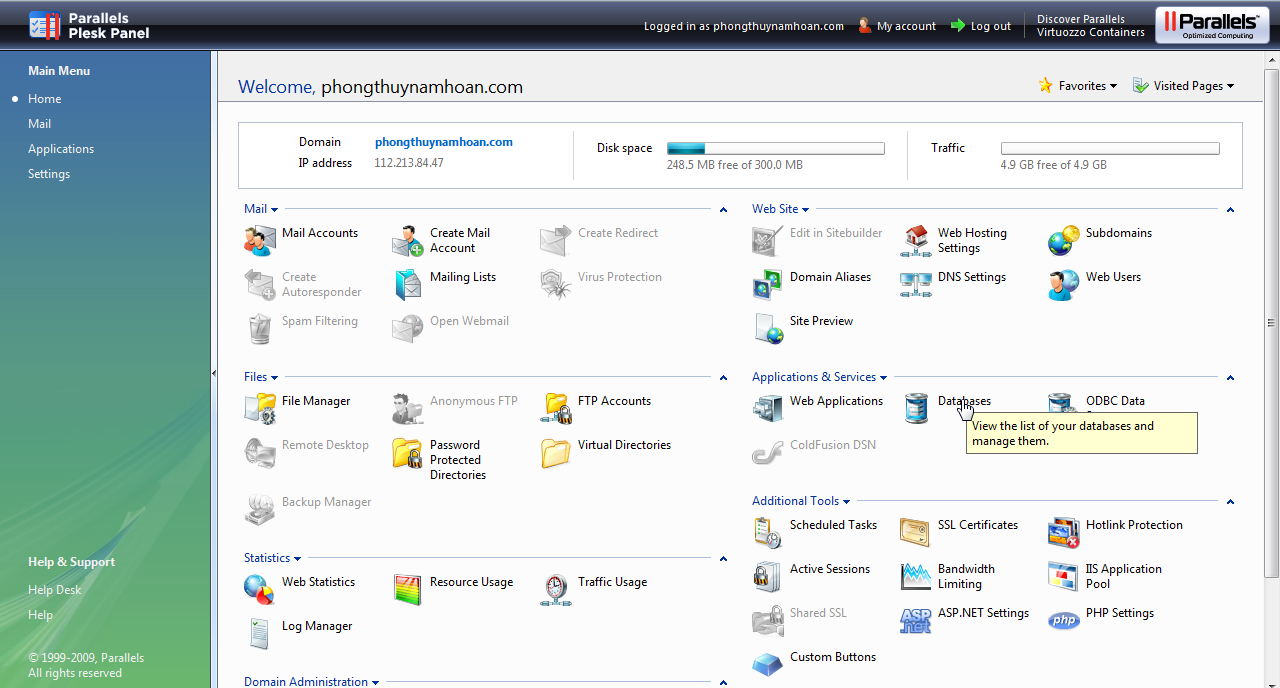Click the Web Statistics icon

coord(260,589)
